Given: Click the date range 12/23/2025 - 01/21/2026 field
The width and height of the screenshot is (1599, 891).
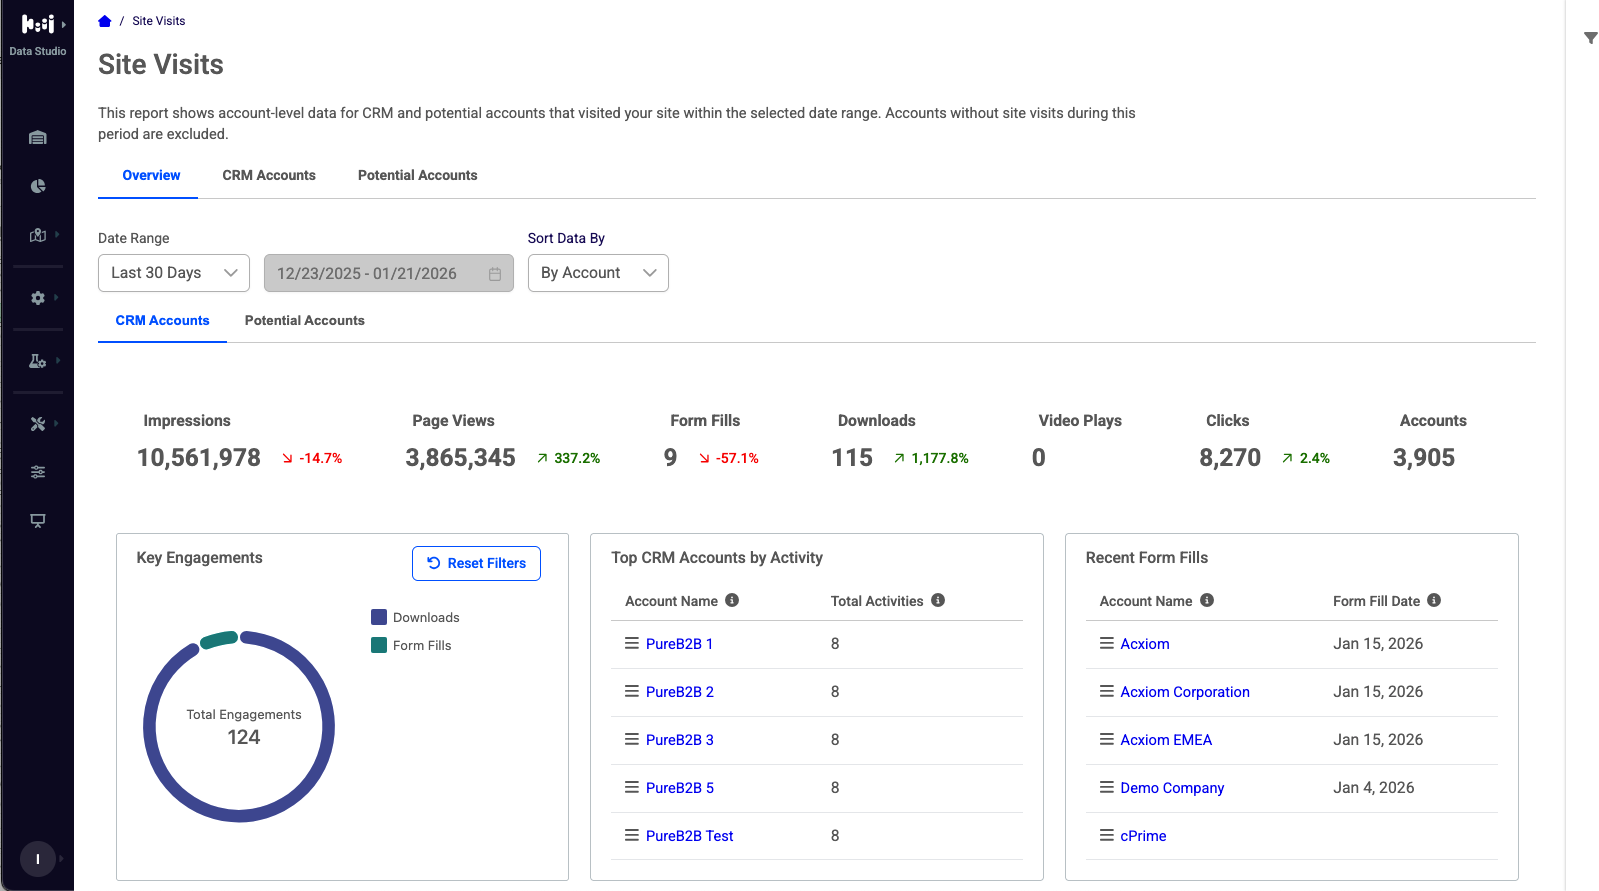Looking at the screenshot, I should 389,273.
